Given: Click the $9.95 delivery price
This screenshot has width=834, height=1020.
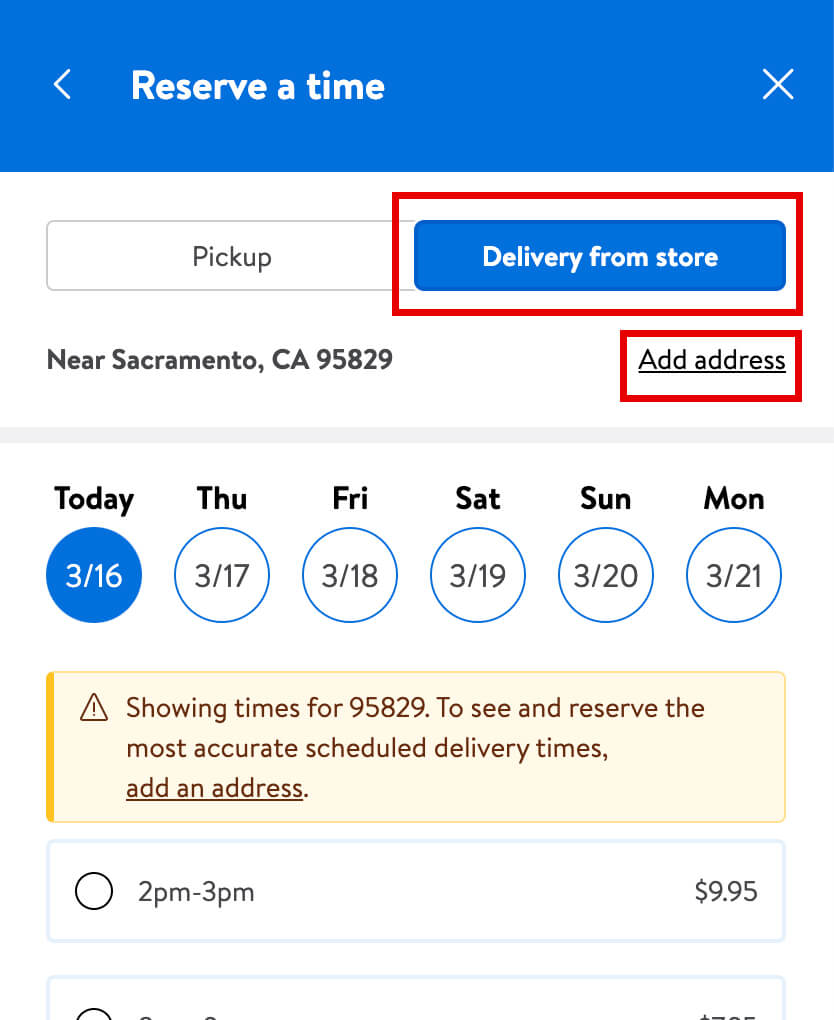Looking at the screenshot, I should click(x=726, y=891).
